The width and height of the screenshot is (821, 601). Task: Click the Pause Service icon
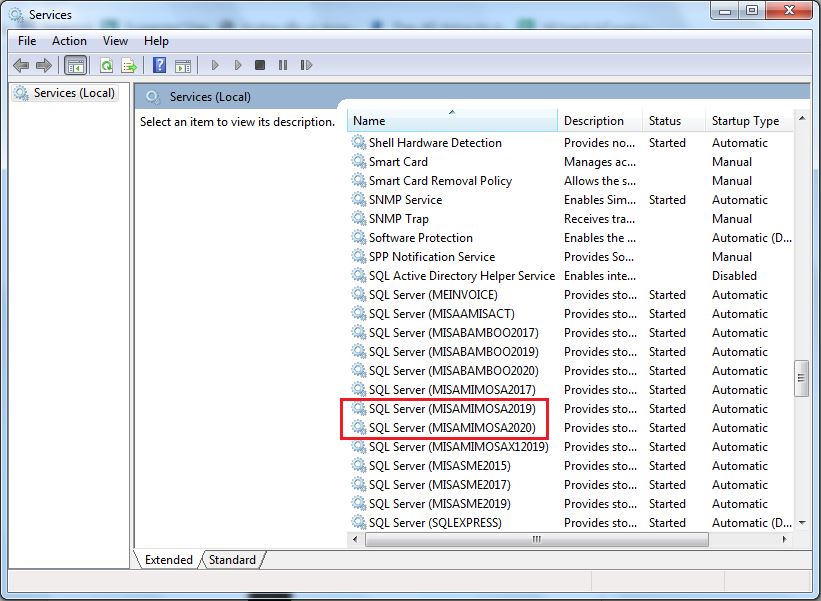click(x=283, y=65)
